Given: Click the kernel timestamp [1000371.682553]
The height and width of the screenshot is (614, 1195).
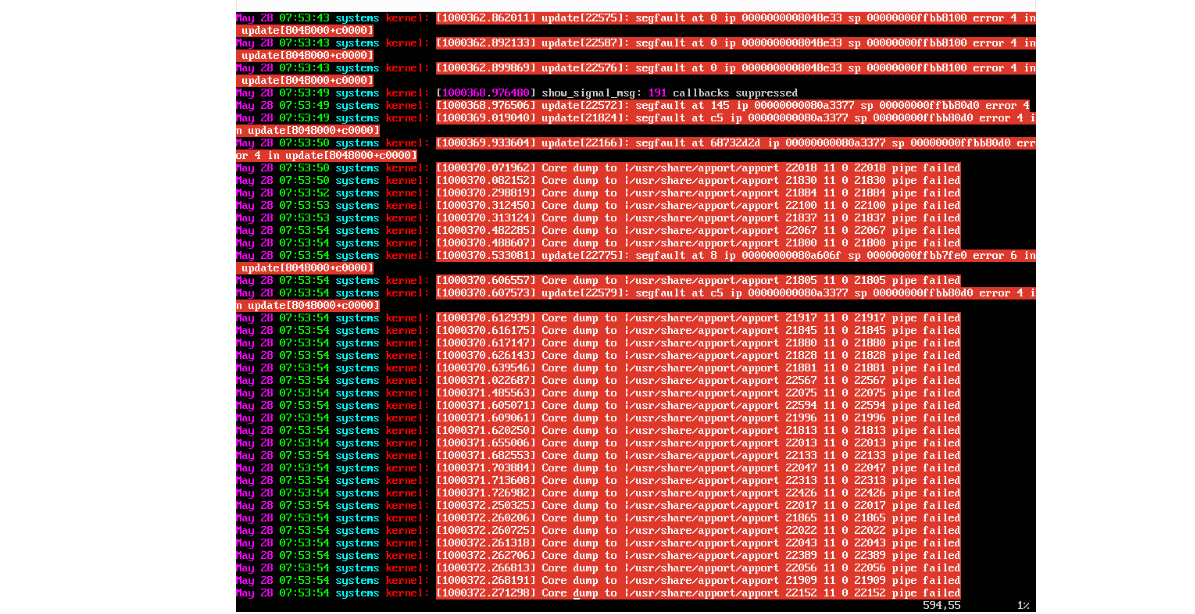Looking at the screenshot, I should (x=486, y=456).
